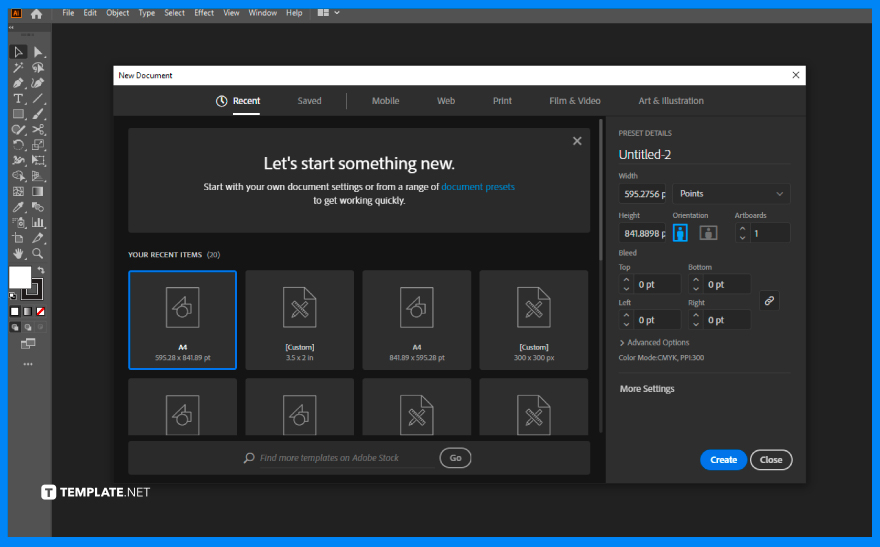Image resolution: width=880 pixels, height=547 pixels.
Task: Follow the document presets link
Action: 478,187
